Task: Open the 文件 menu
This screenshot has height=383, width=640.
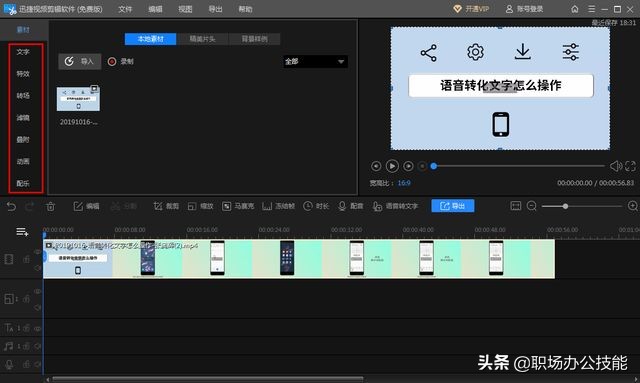Action: coord(125,9)
